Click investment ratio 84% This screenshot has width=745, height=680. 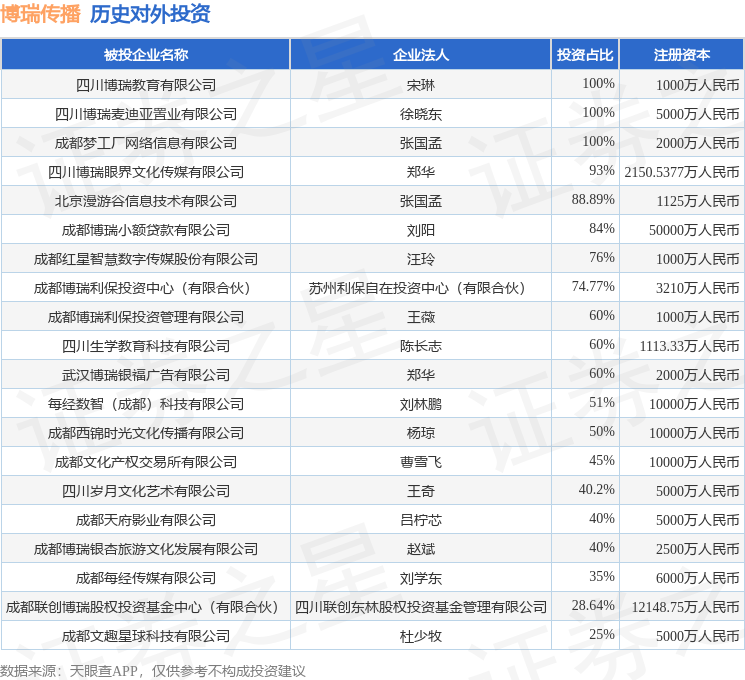pos(602,229)
